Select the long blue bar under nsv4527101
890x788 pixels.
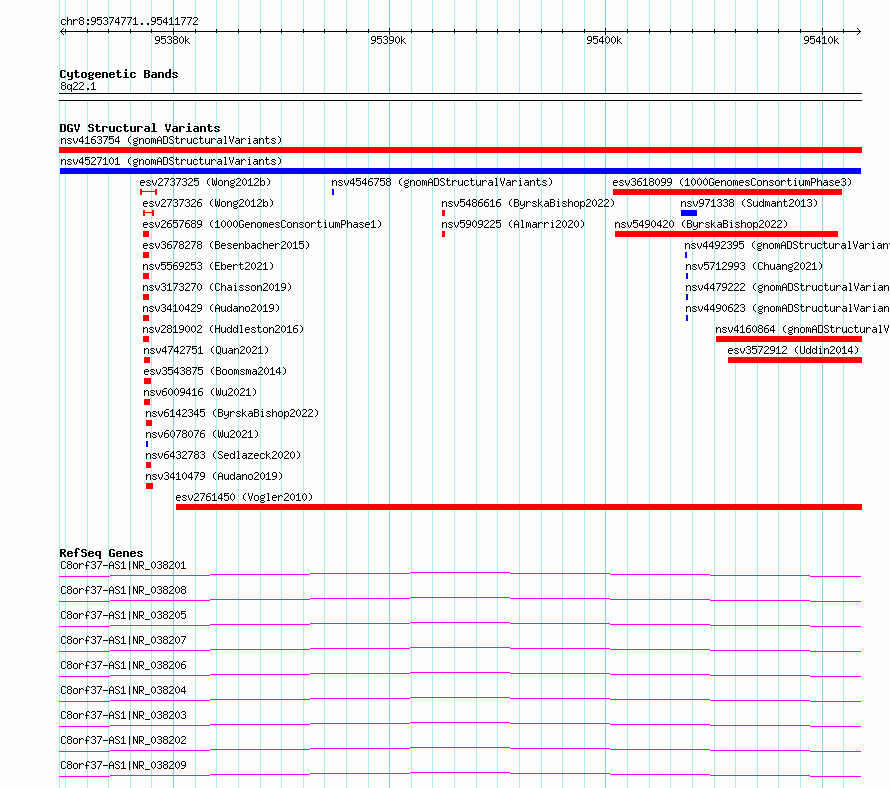tap(460, 171)
